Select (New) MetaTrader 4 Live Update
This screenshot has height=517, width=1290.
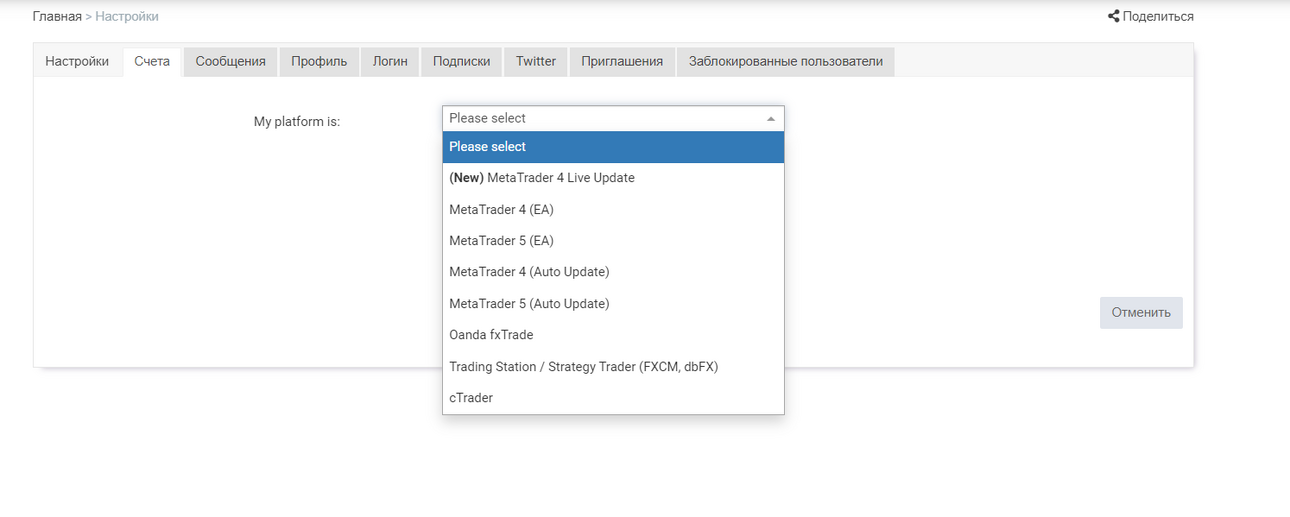pos(613,178)
